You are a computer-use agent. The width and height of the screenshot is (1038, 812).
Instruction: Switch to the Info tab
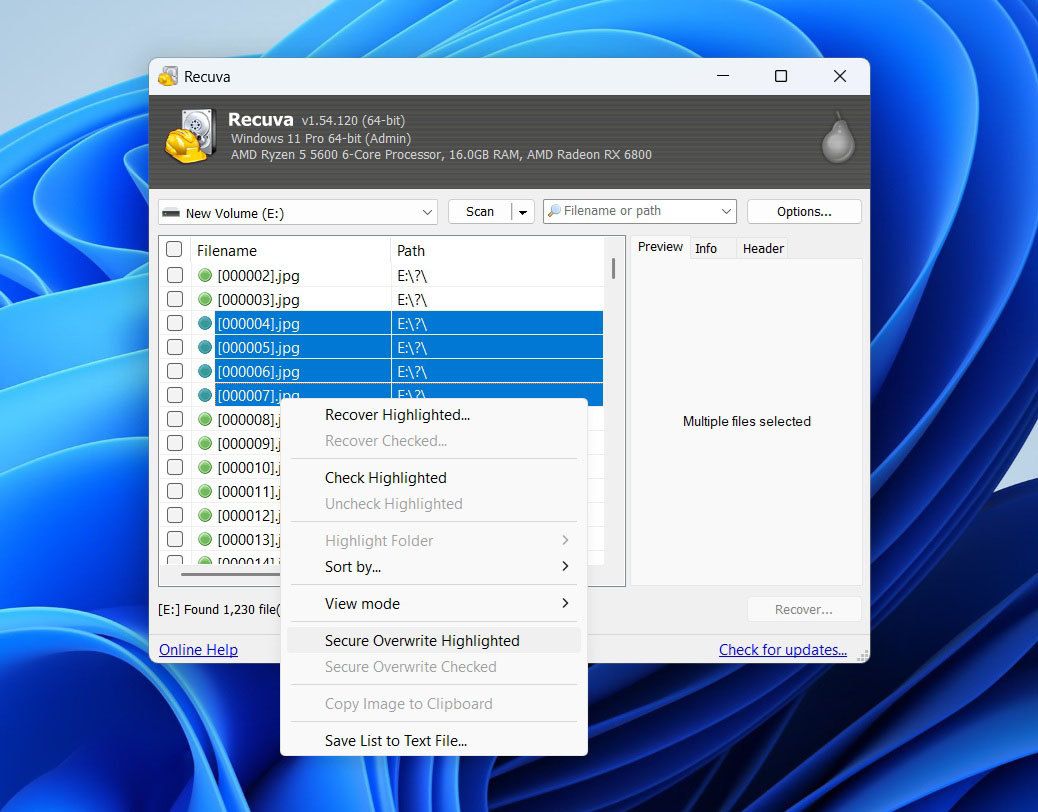click(x=706, y=249)
